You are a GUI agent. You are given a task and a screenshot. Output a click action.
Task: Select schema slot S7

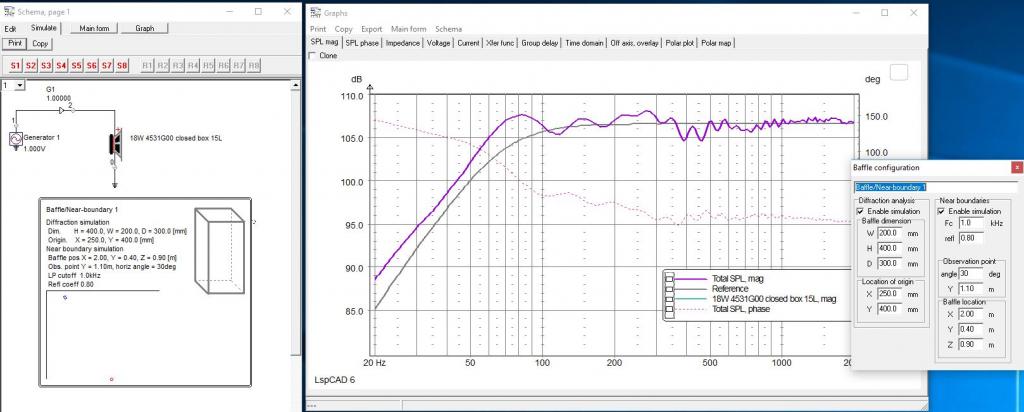[x=106, y=66]
